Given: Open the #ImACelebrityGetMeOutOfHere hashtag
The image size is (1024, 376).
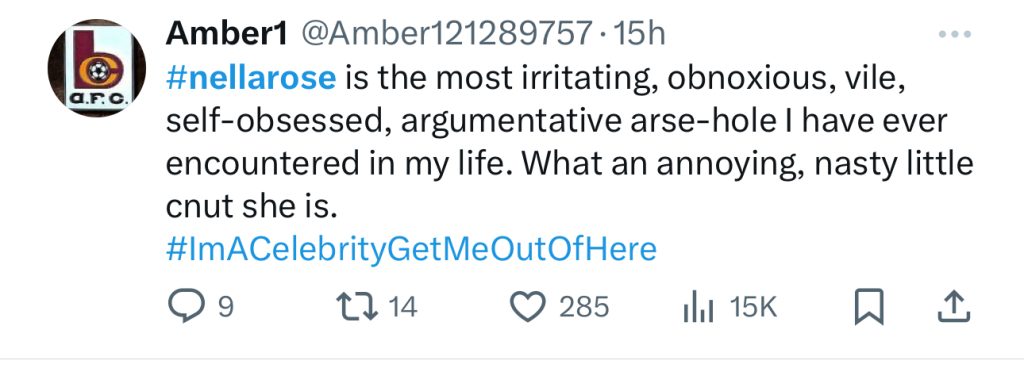Looking at the screenshot, I should (411, 251).
